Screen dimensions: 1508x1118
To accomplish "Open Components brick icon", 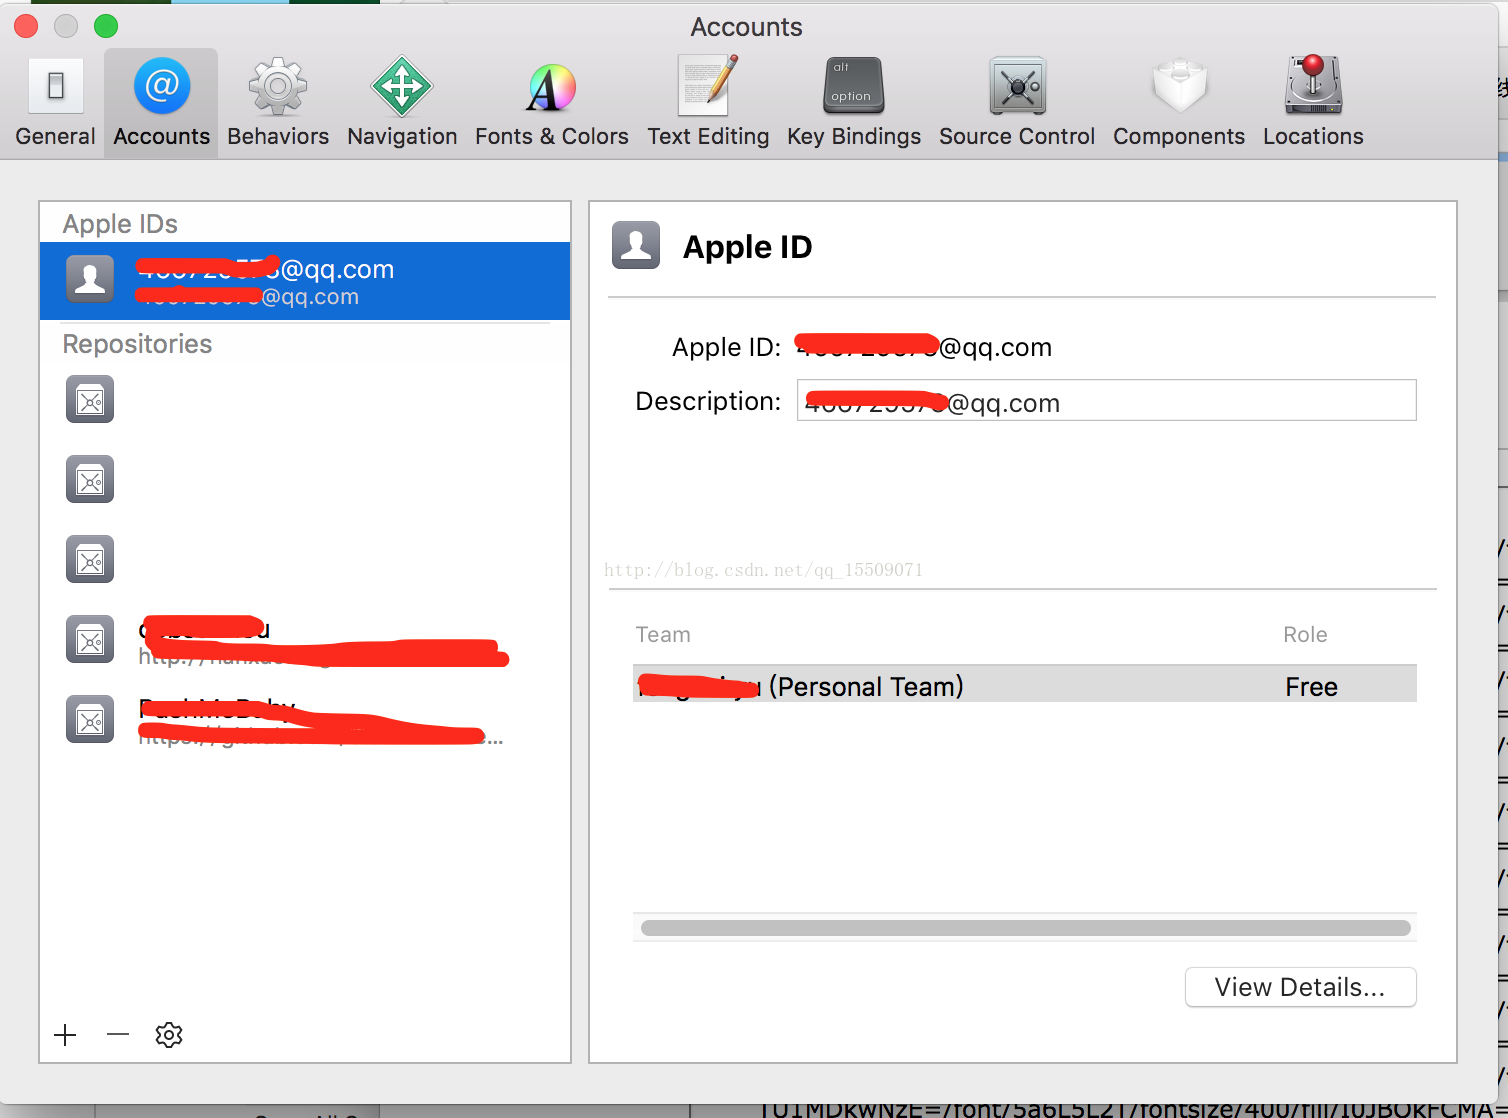I will (x=1179, y=86).
